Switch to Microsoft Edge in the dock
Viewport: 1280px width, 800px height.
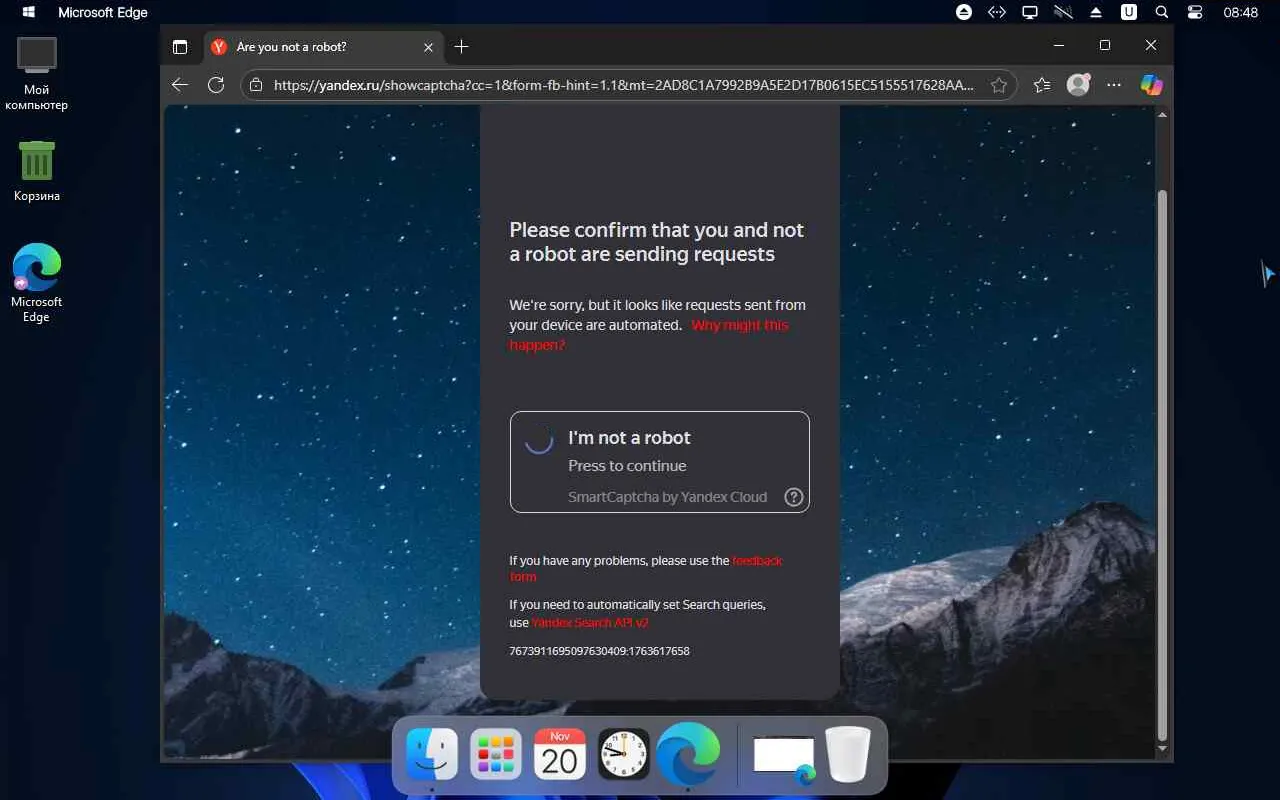(688, 754)
